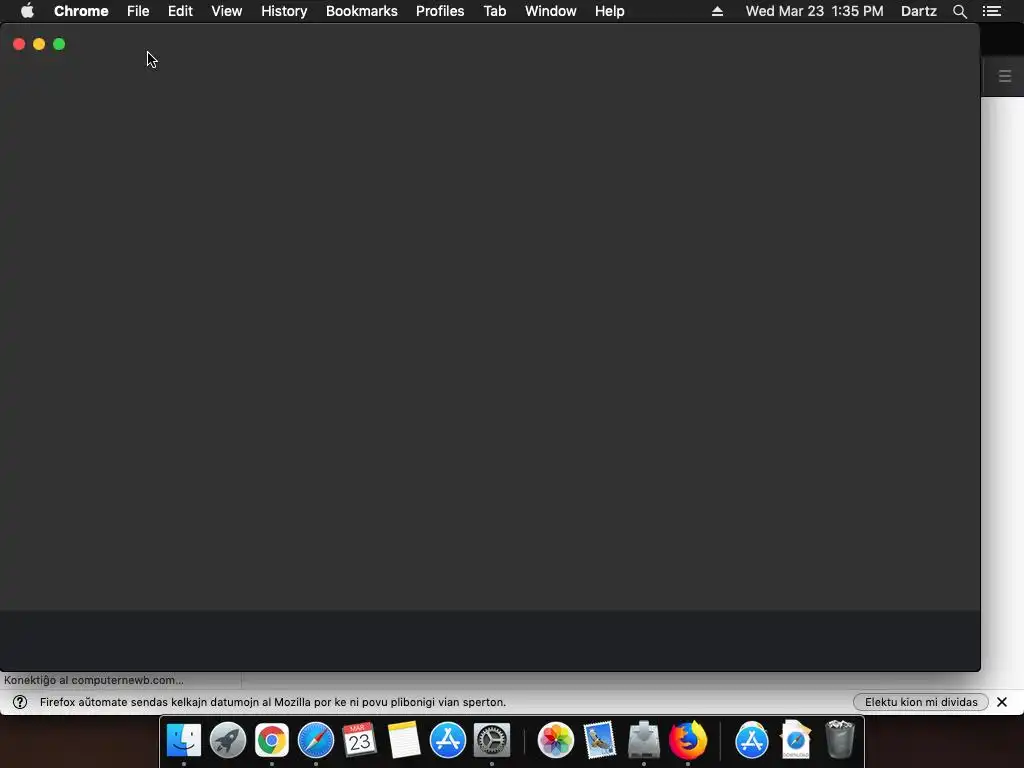Open the Edit menu
Image resolution: width=1024 pixels, height=768 pixels.
pyautogui.click(x=180, y=11)
